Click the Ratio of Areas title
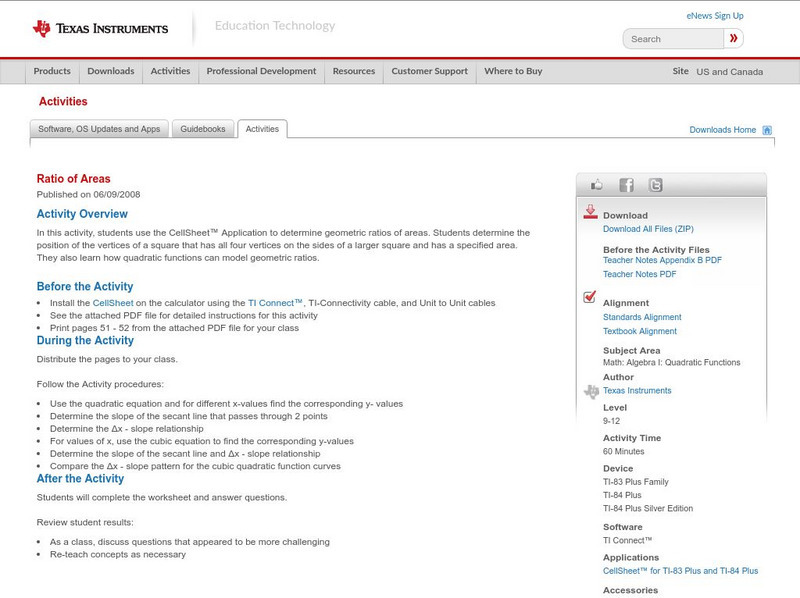Viewport: 800px width, 598px height. [x=73, y=179]
